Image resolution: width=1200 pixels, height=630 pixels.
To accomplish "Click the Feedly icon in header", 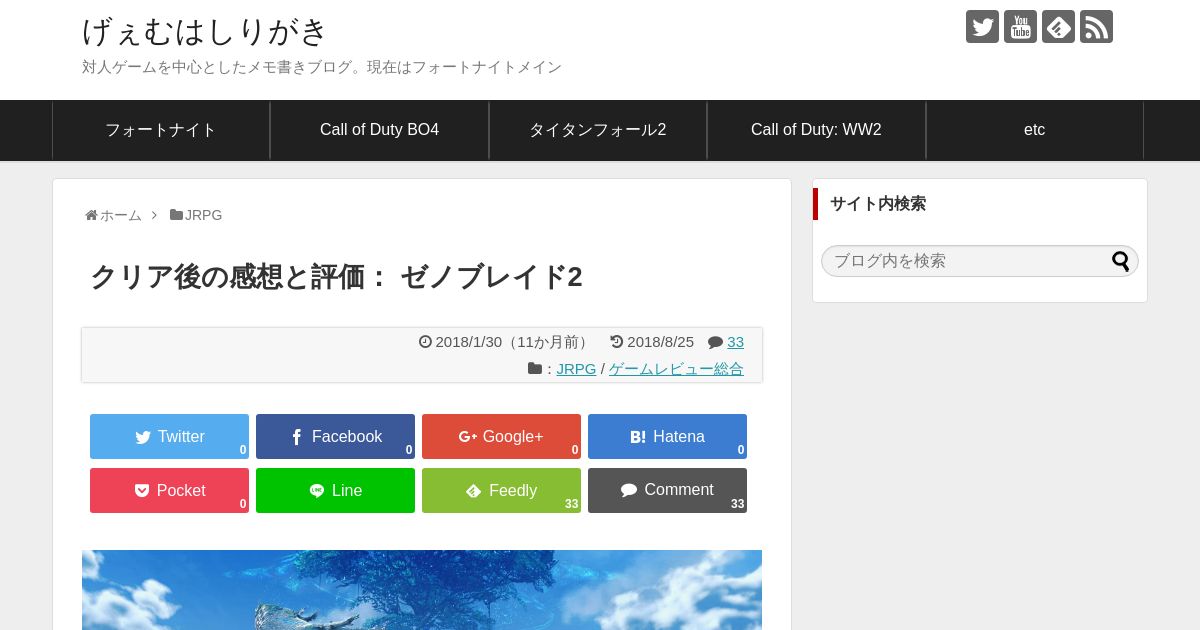I will pos(1058,27).
